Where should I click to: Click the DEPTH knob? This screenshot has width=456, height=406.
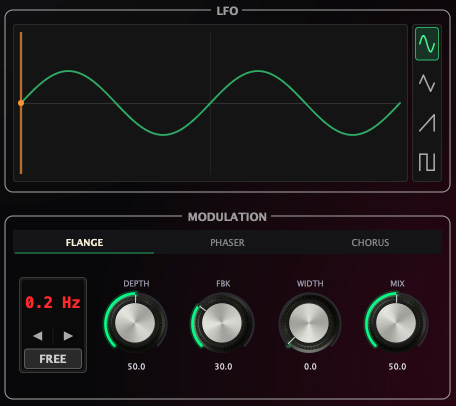coord(135,323)
